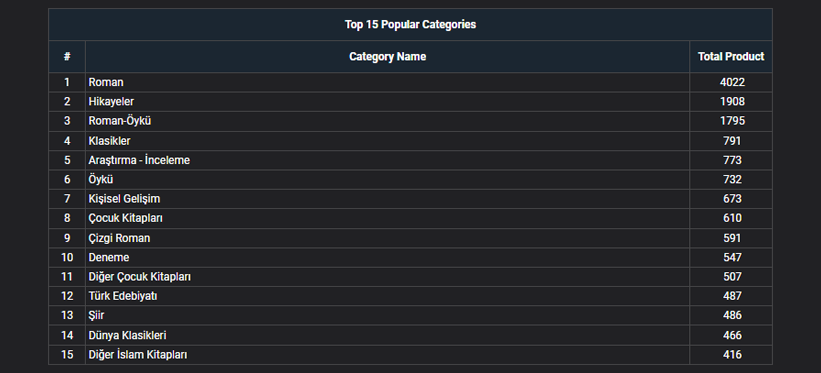Image resolution: width=821 pixels, height=373 pixels.
Task: Click the total value 466
Action: point(732,335)
